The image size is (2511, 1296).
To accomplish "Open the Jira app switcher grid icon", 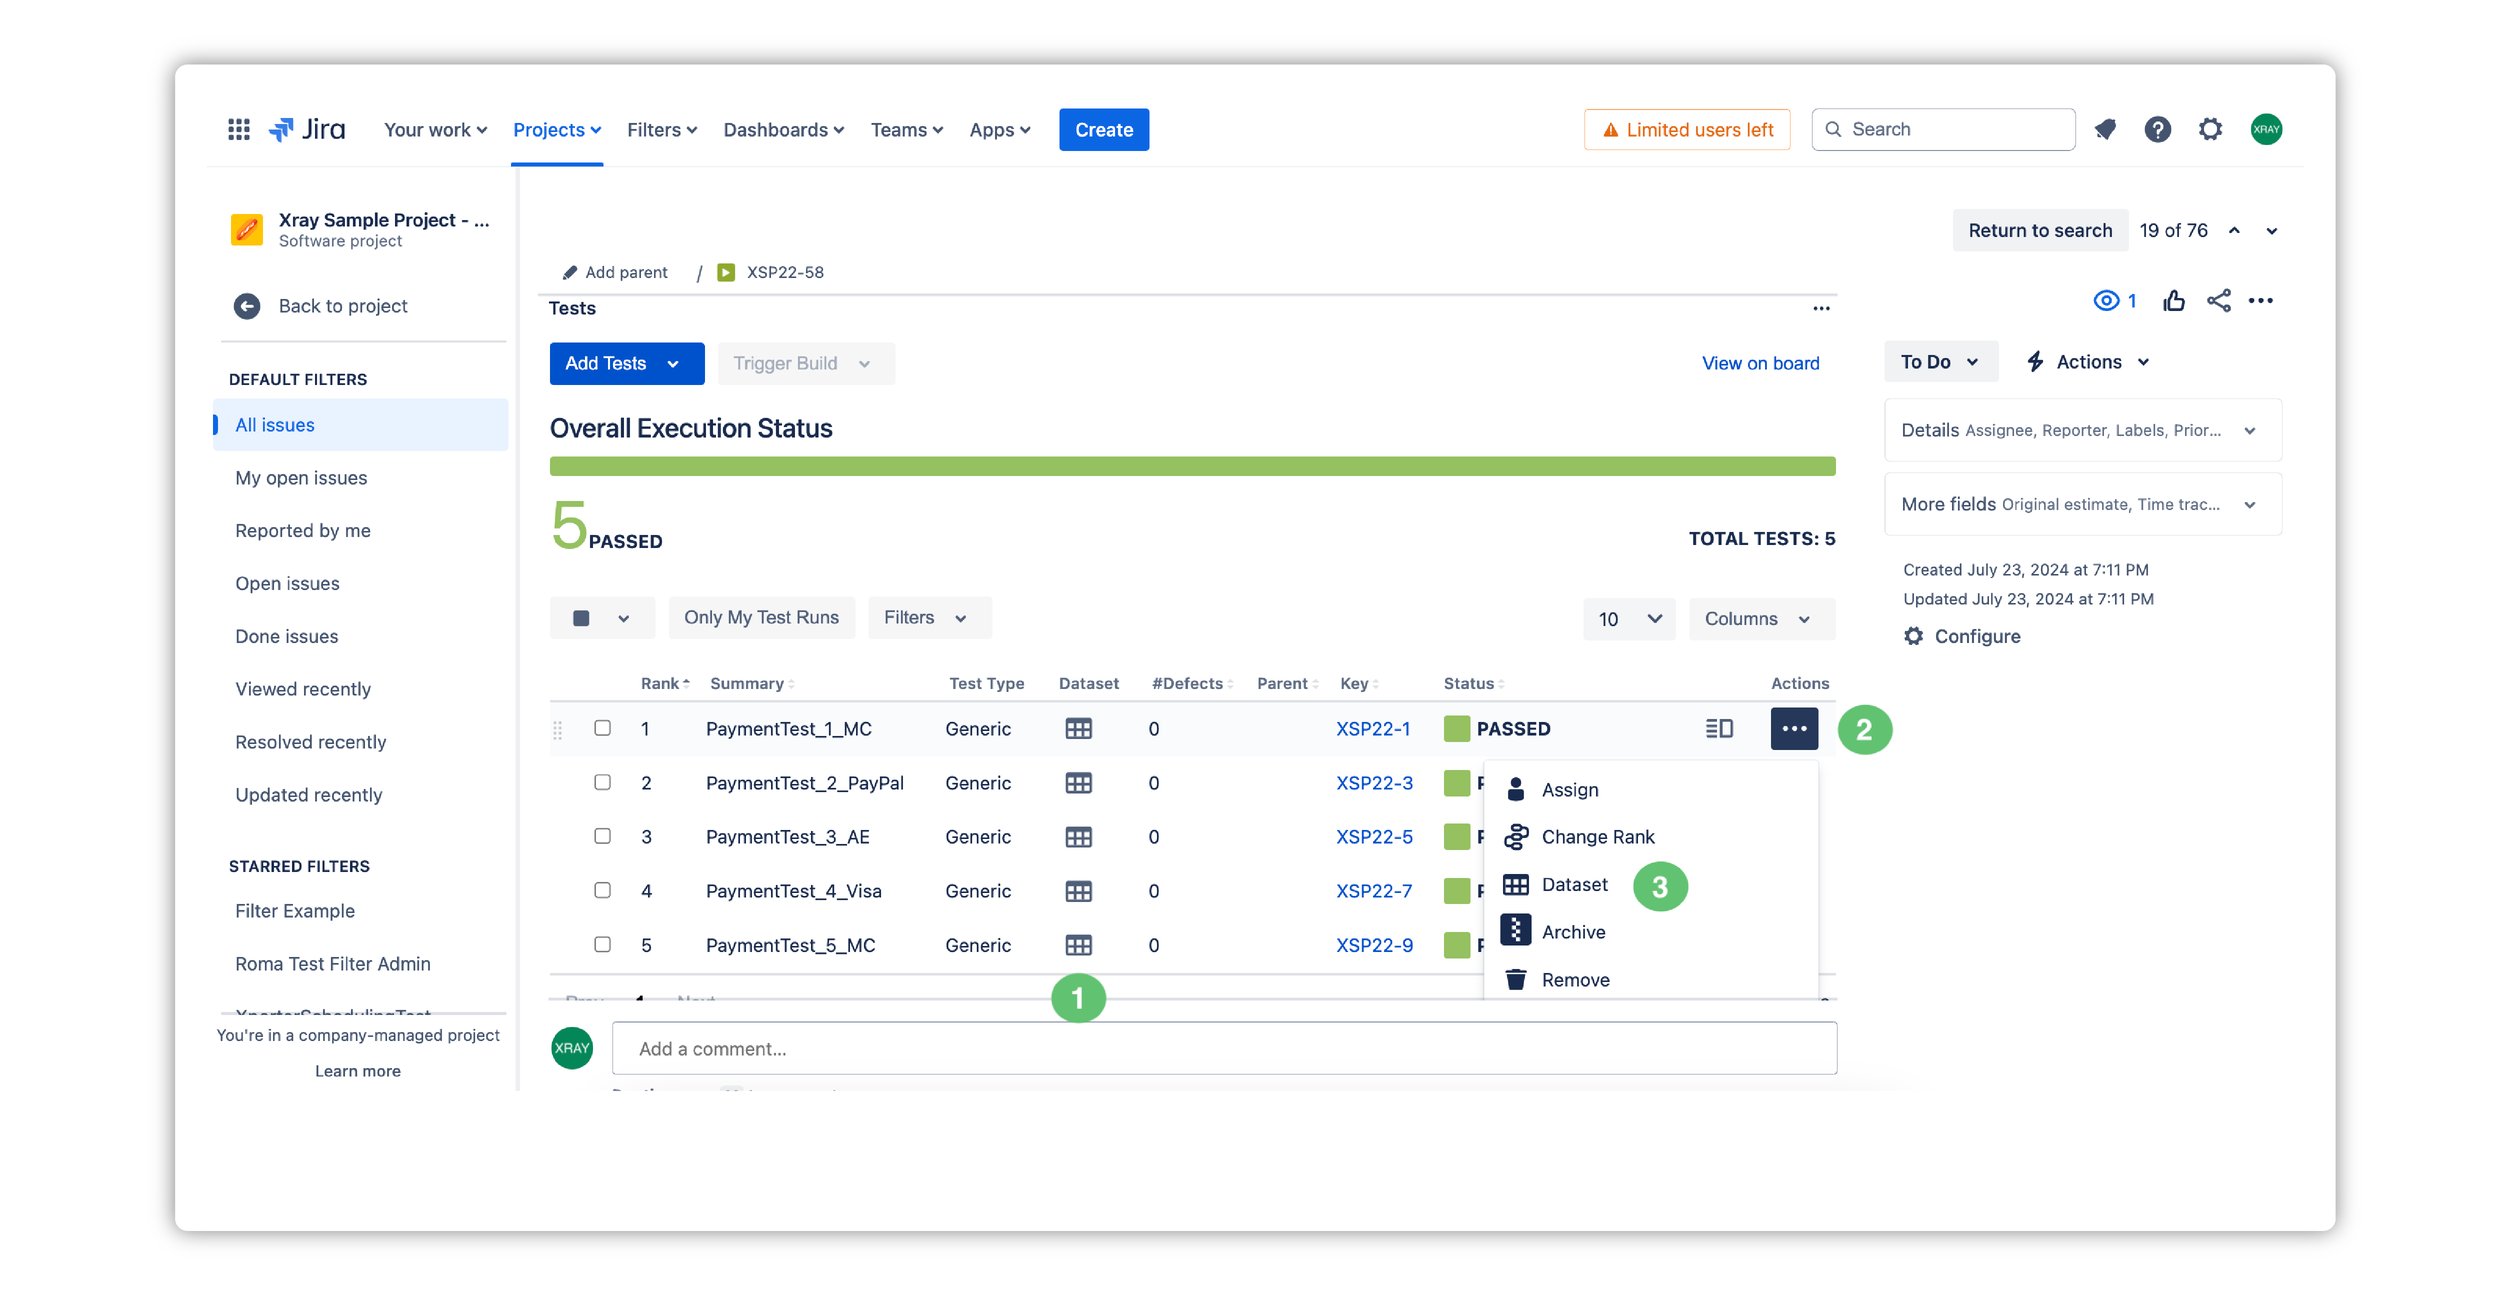I will point(238,129).
